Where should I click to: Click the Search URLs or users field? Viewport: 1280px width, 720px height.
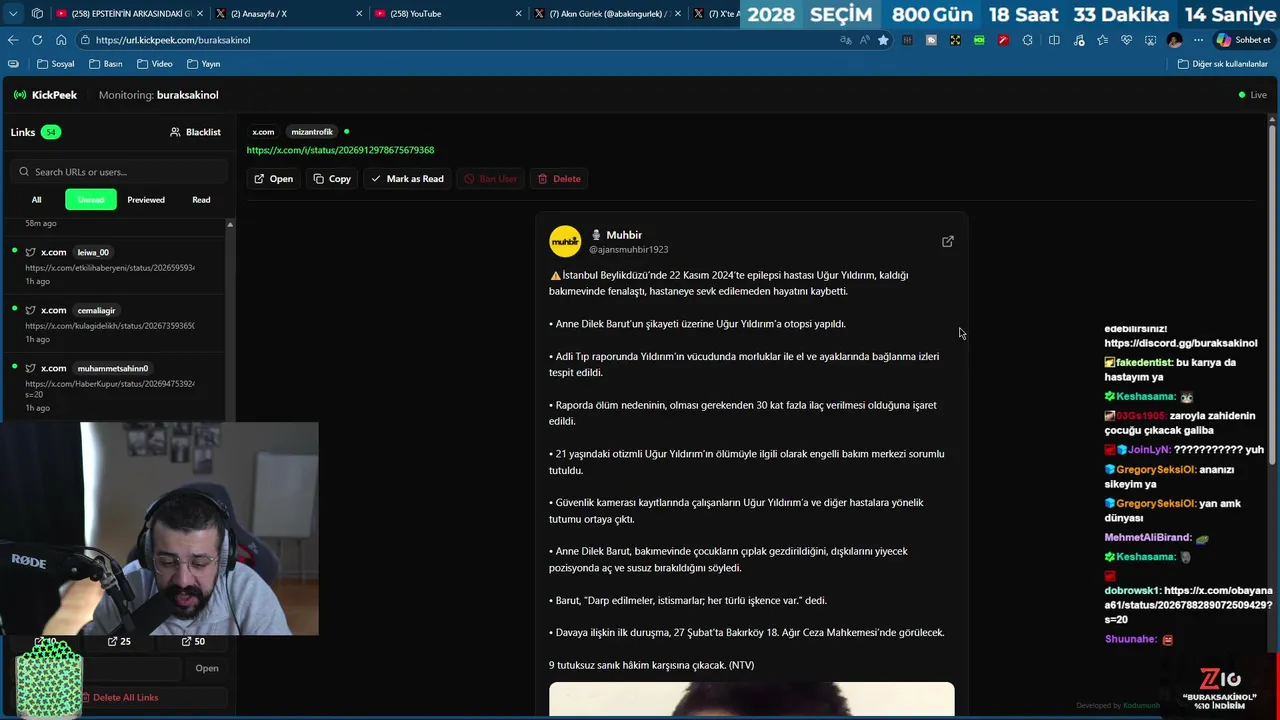tap(121, 172)
